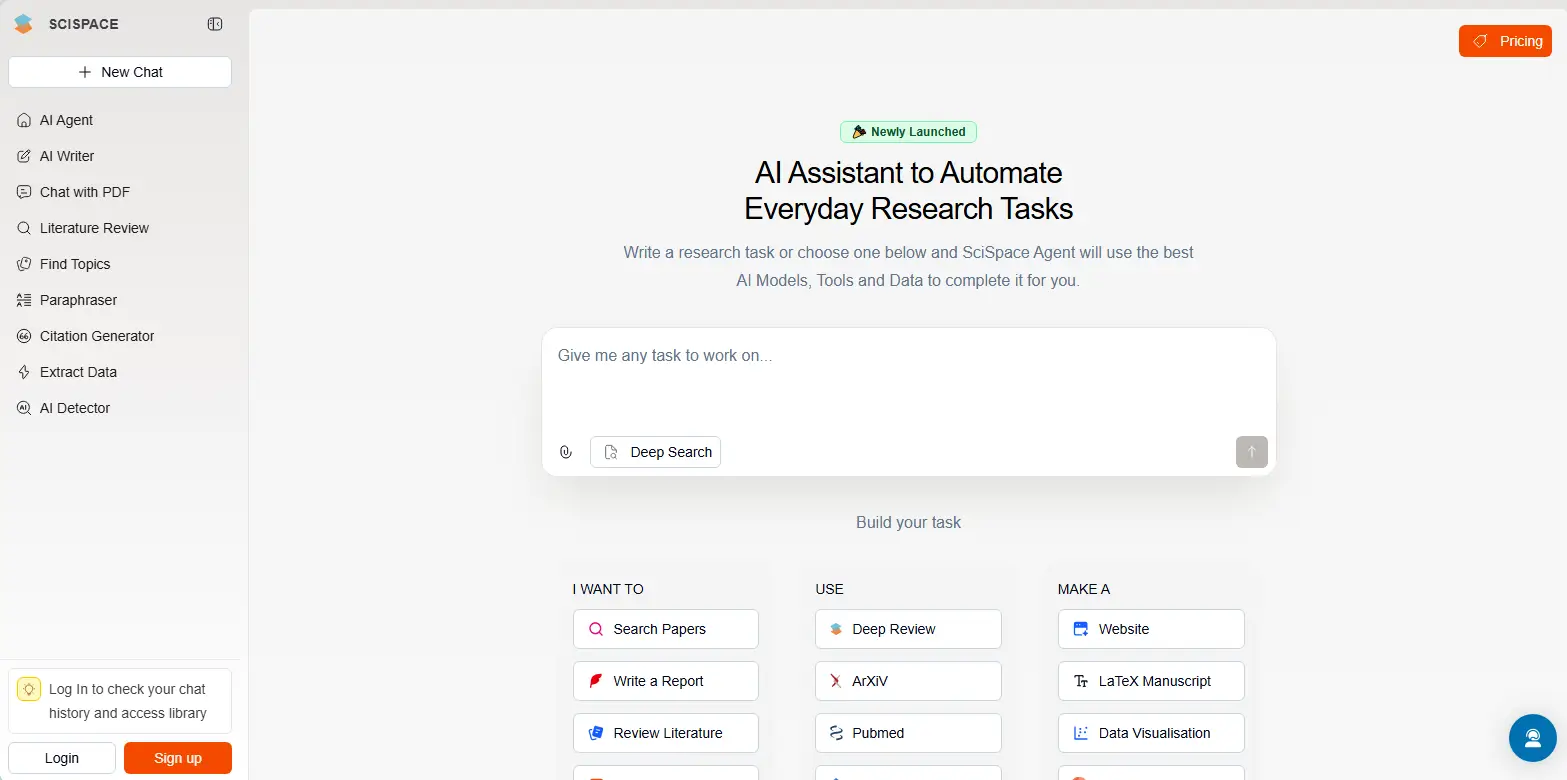Choose Pubmed source

(908, 733)
